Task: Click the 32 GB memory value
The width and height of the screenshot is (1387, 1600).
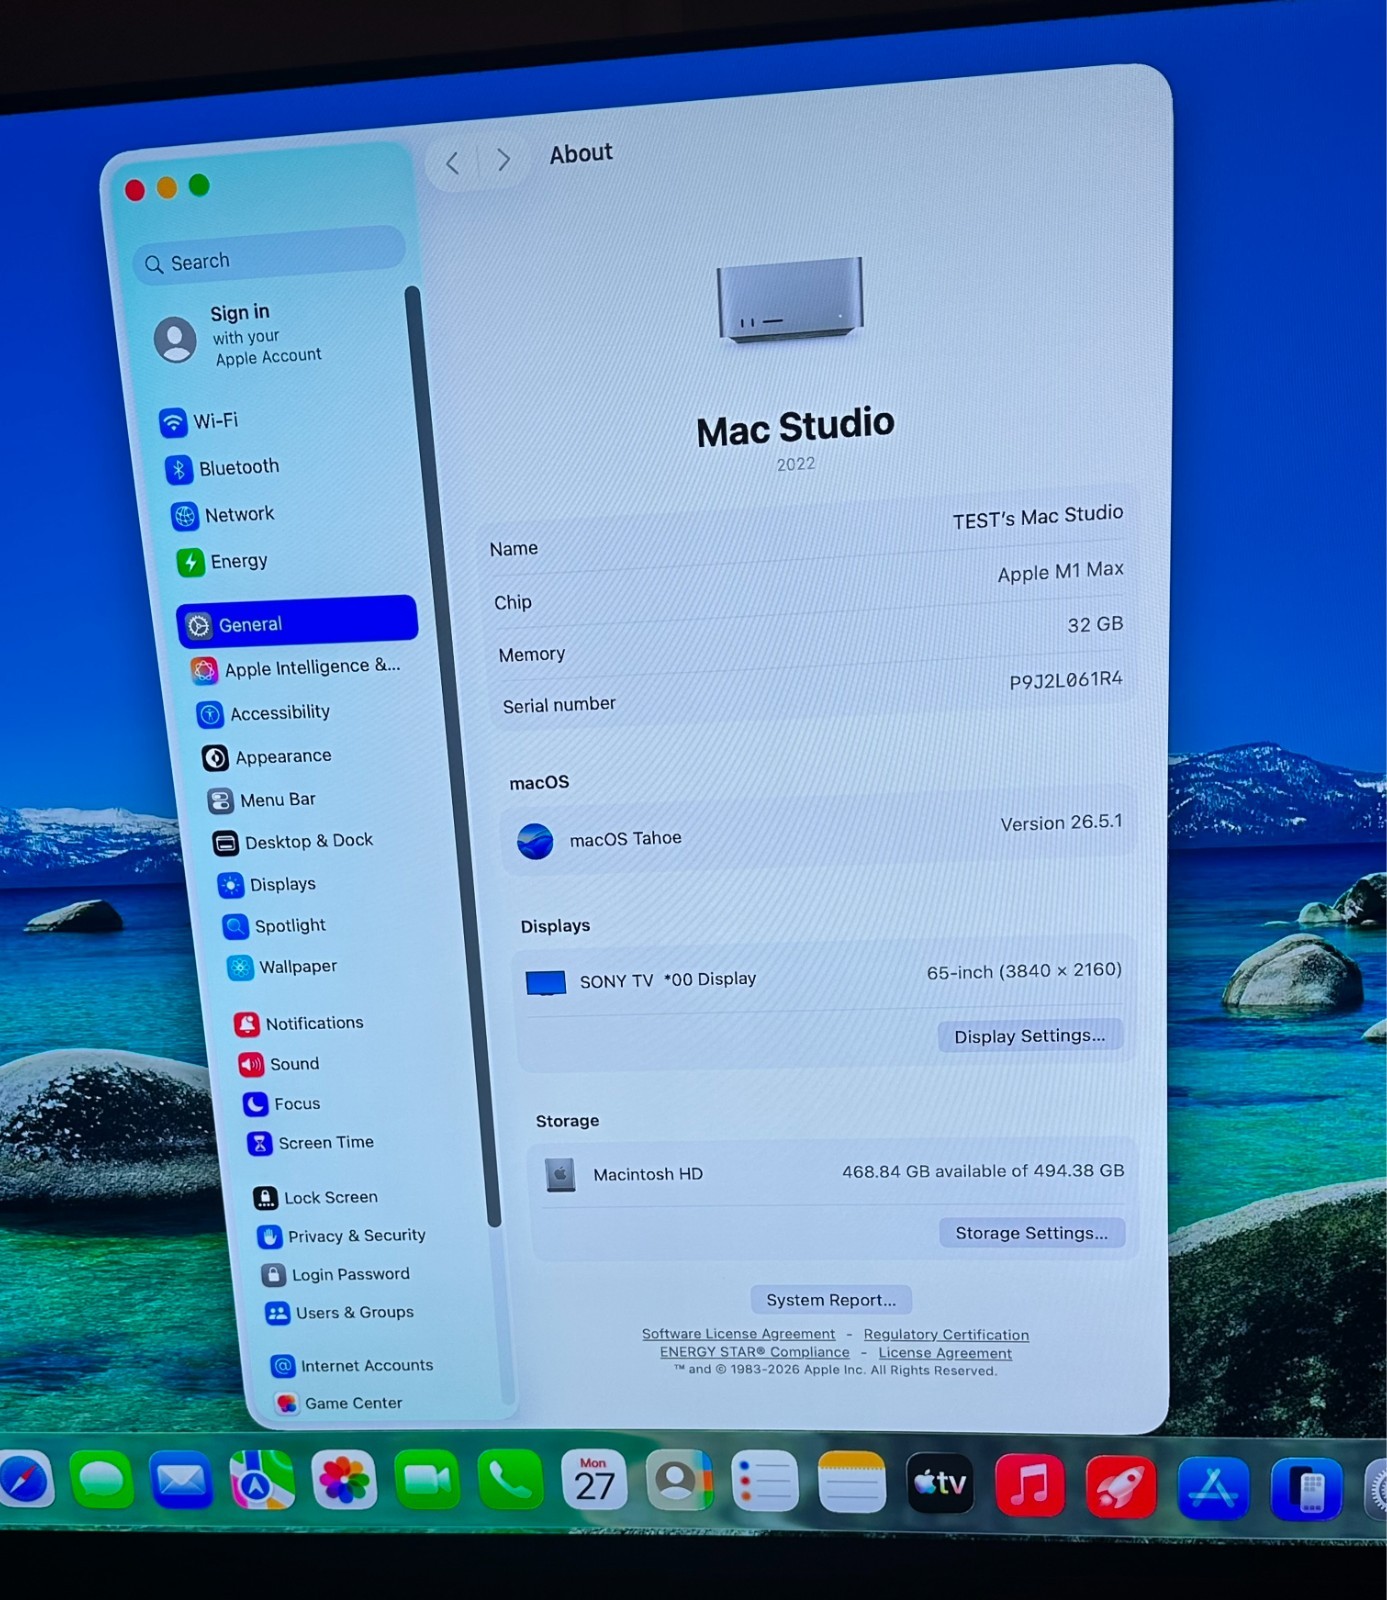Action: click(x=1095, y=625)
